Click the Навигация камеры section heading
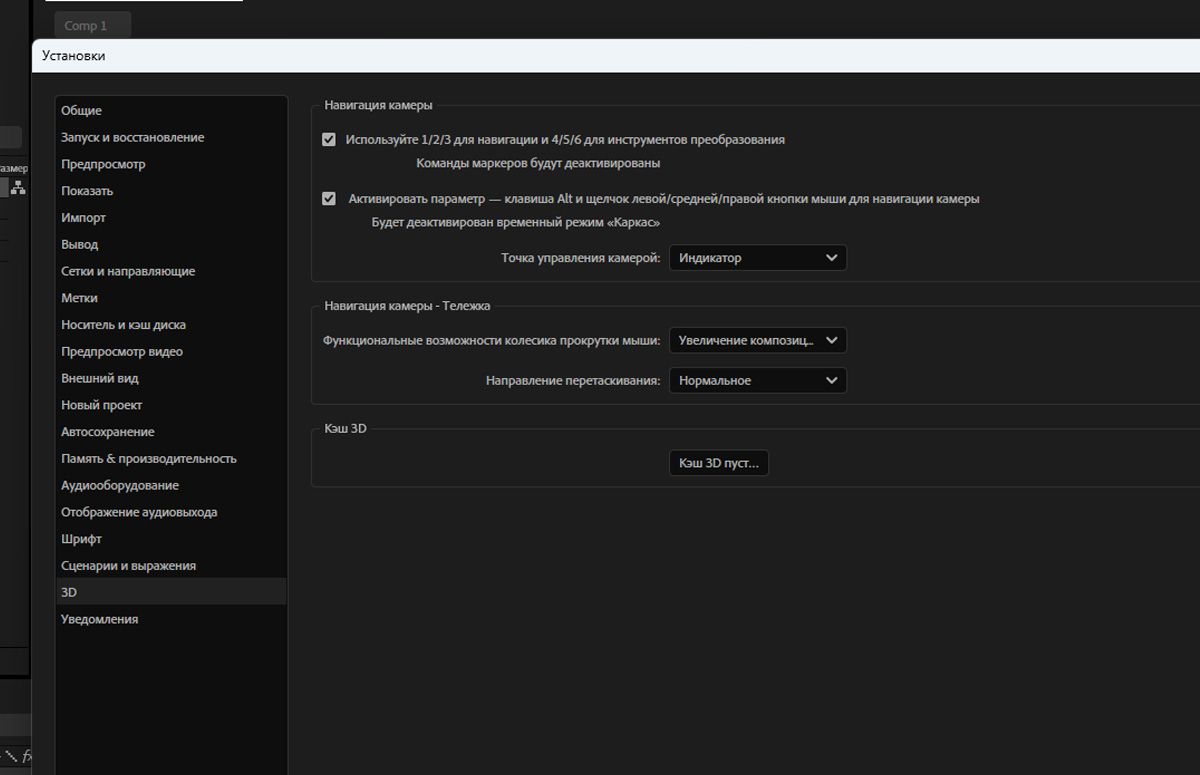 pos(379,105)
